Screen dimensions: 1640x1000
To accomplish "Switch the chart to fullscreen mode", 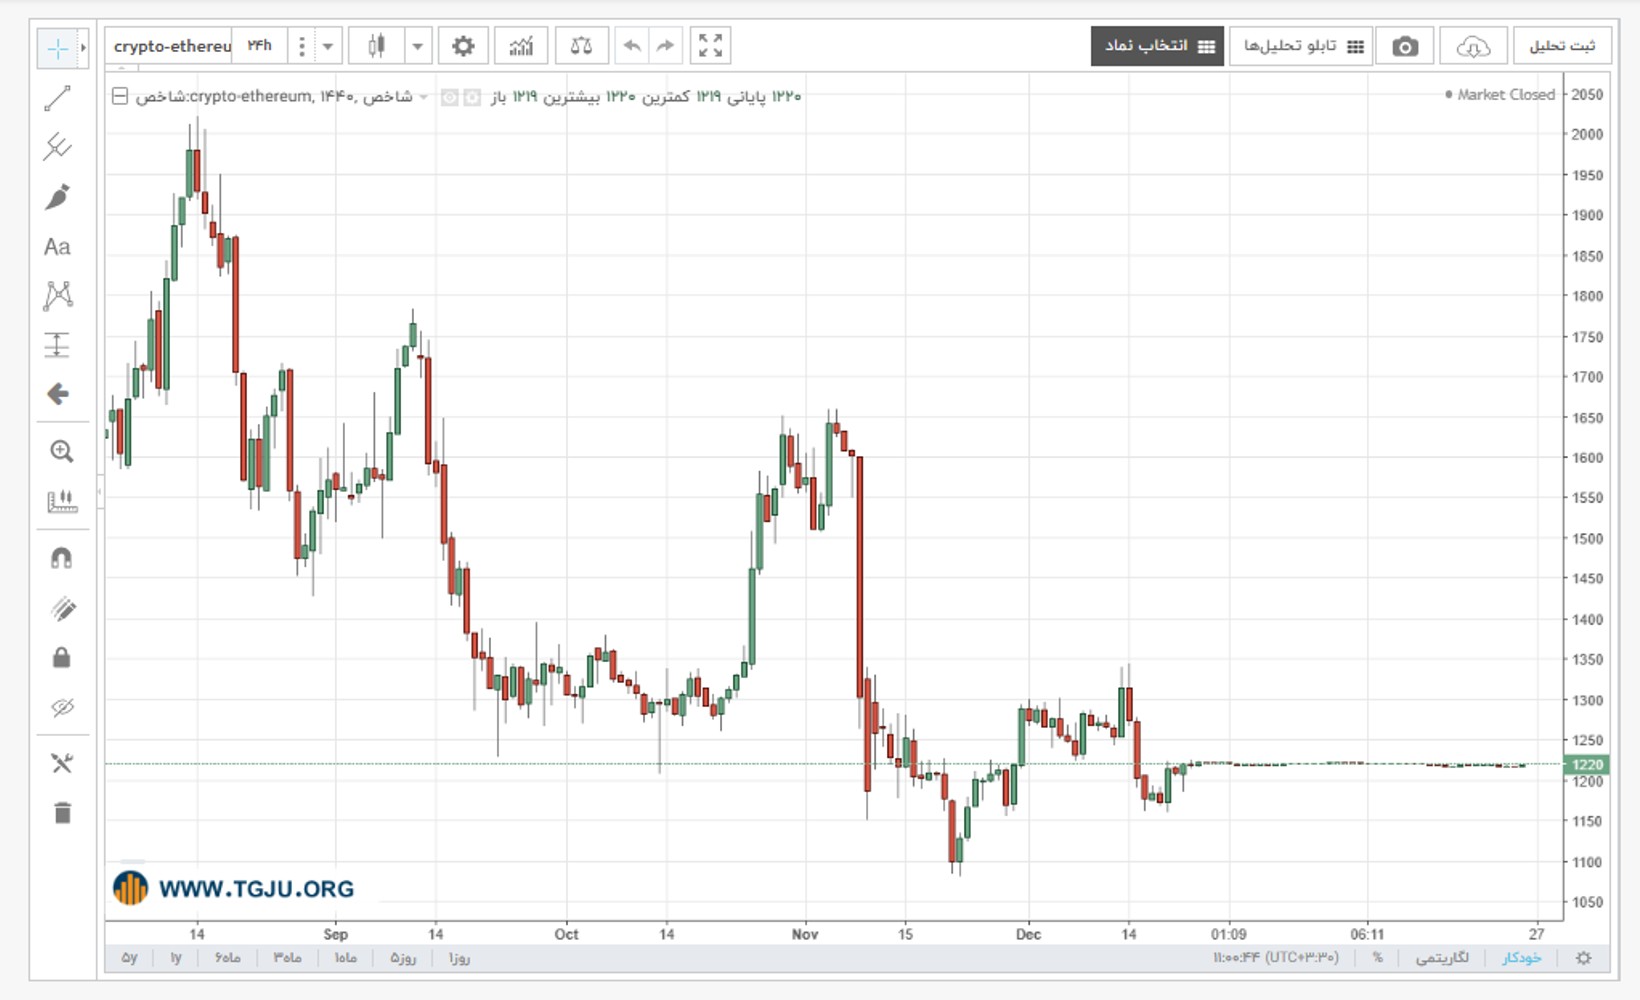I will (x=710, y=46).
